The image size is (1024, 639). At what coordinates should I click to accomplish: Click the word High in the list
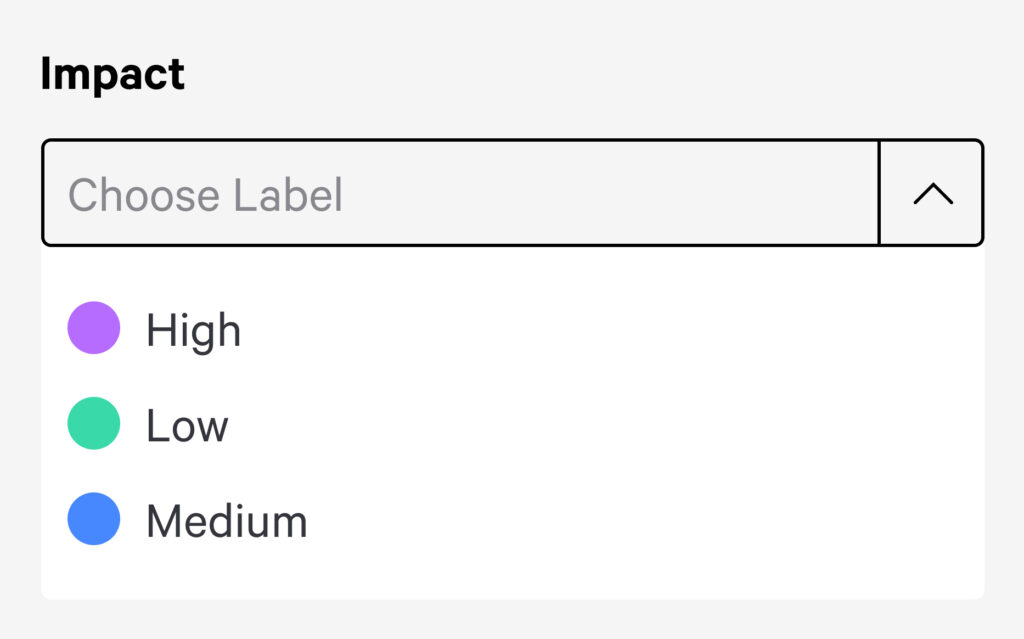(193, 330)
